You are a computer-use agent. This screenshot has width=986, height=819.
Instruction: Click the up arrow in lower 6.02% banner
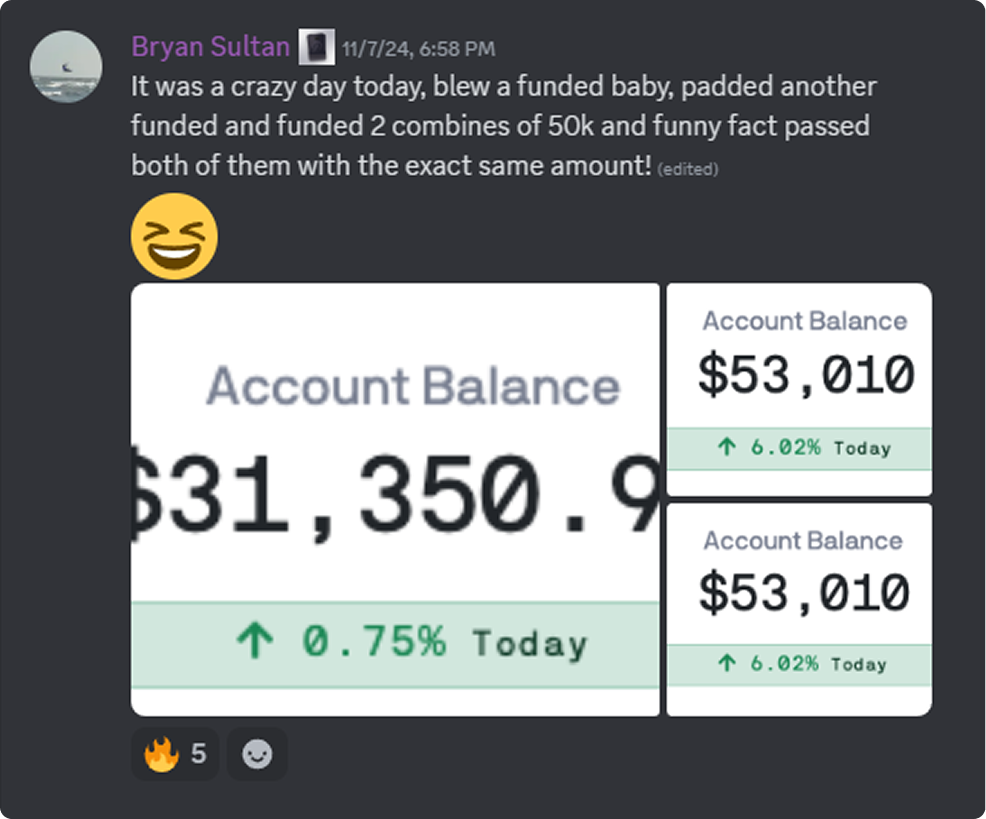coord(726,662)
